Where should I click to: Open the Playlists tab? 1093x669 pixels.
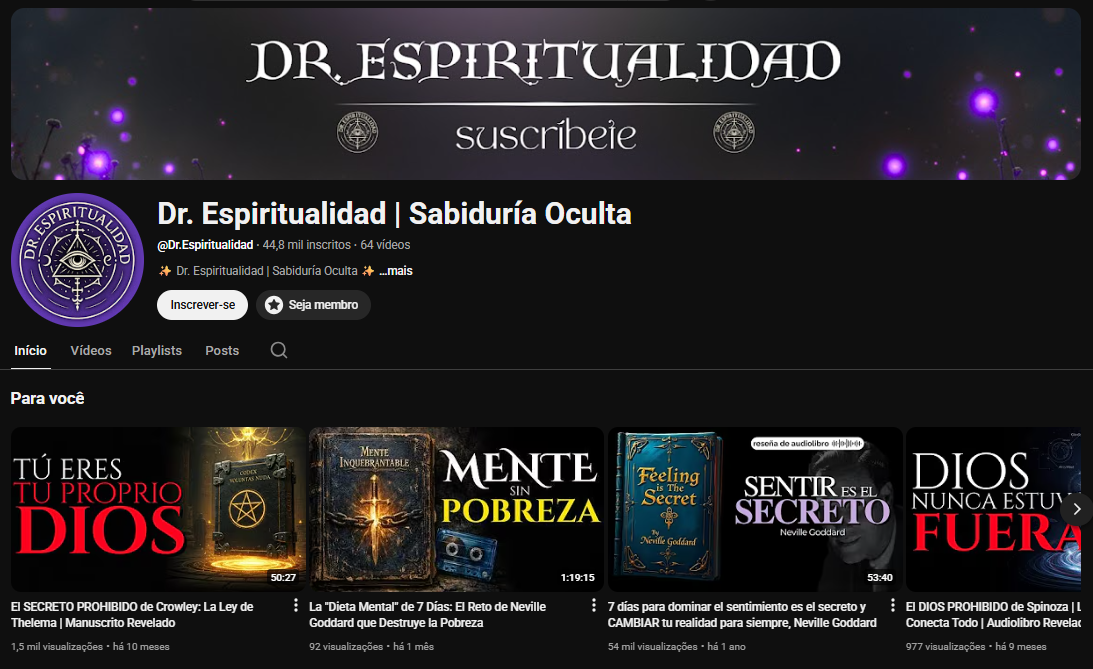(157, 351)
